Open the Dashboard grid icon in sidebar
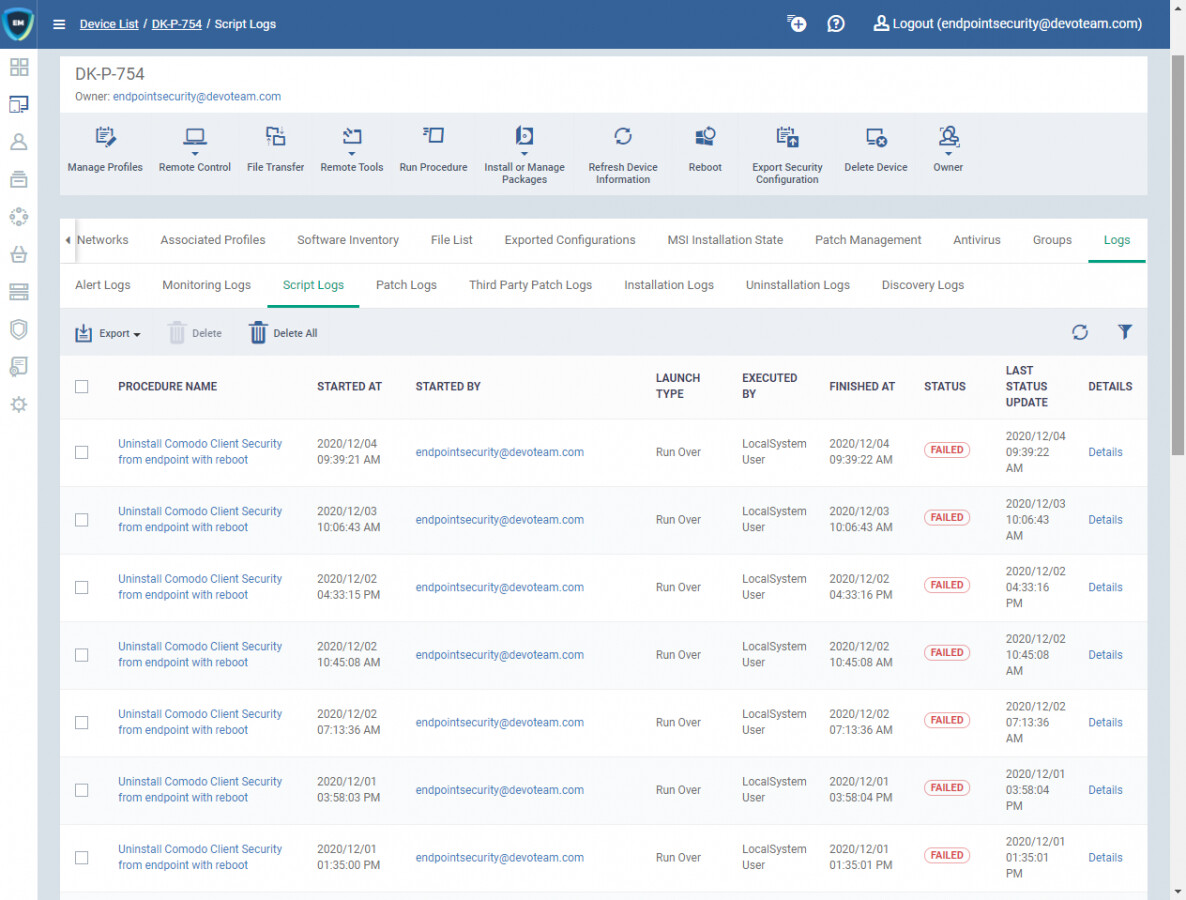The width and height of the screenshot is (1186, 900). click(x=19, y=67)
